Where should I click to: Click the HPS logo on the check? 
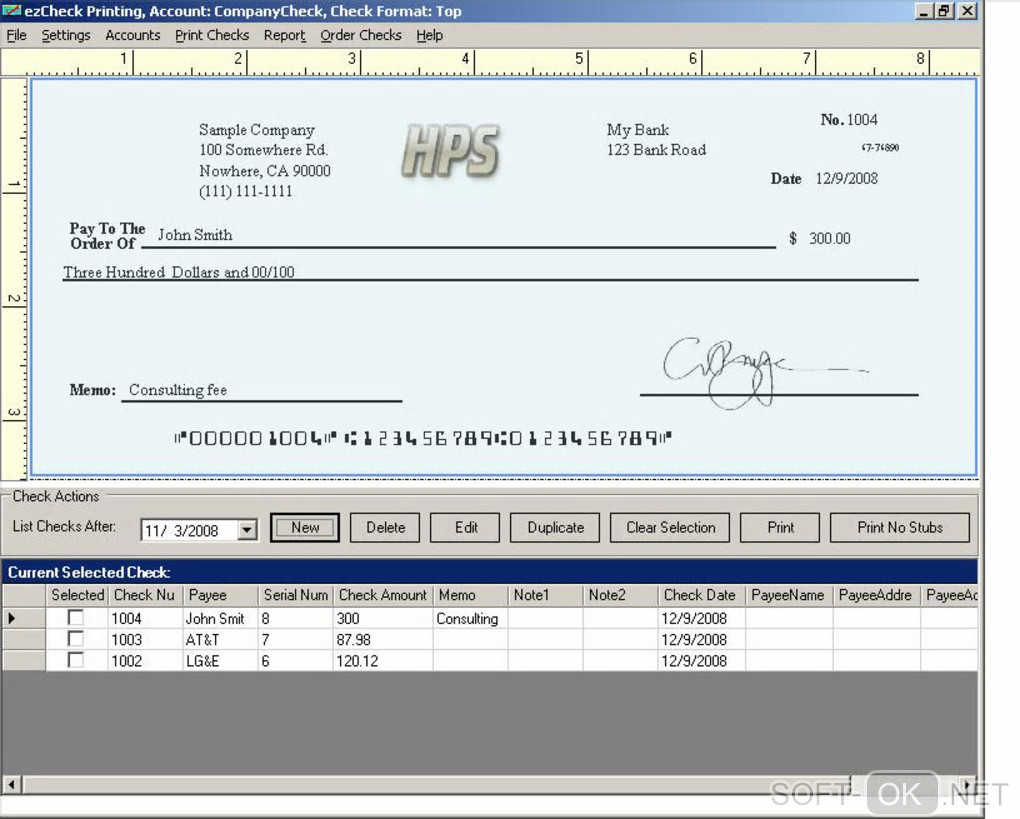tap(450, 151)
